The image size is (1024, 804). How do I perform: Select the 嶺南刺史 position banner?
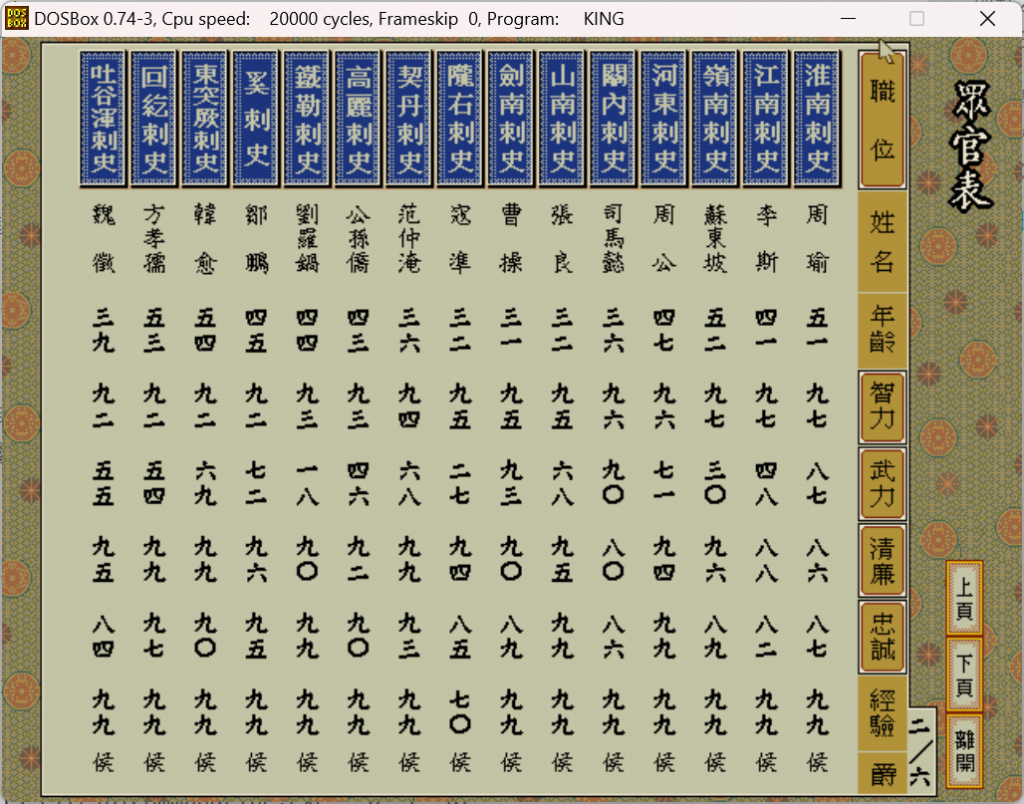point(714,119)
